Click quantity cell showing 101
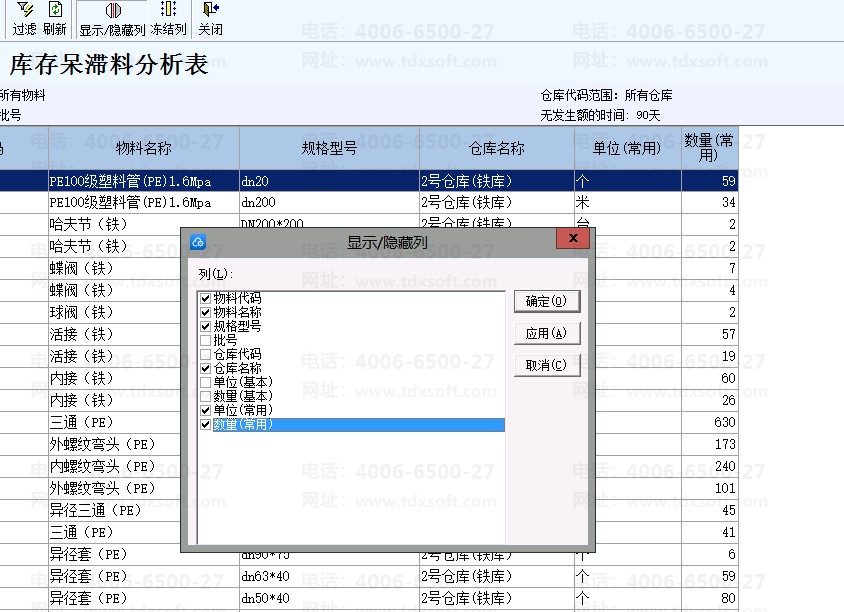844x612 pixels. 709,488
